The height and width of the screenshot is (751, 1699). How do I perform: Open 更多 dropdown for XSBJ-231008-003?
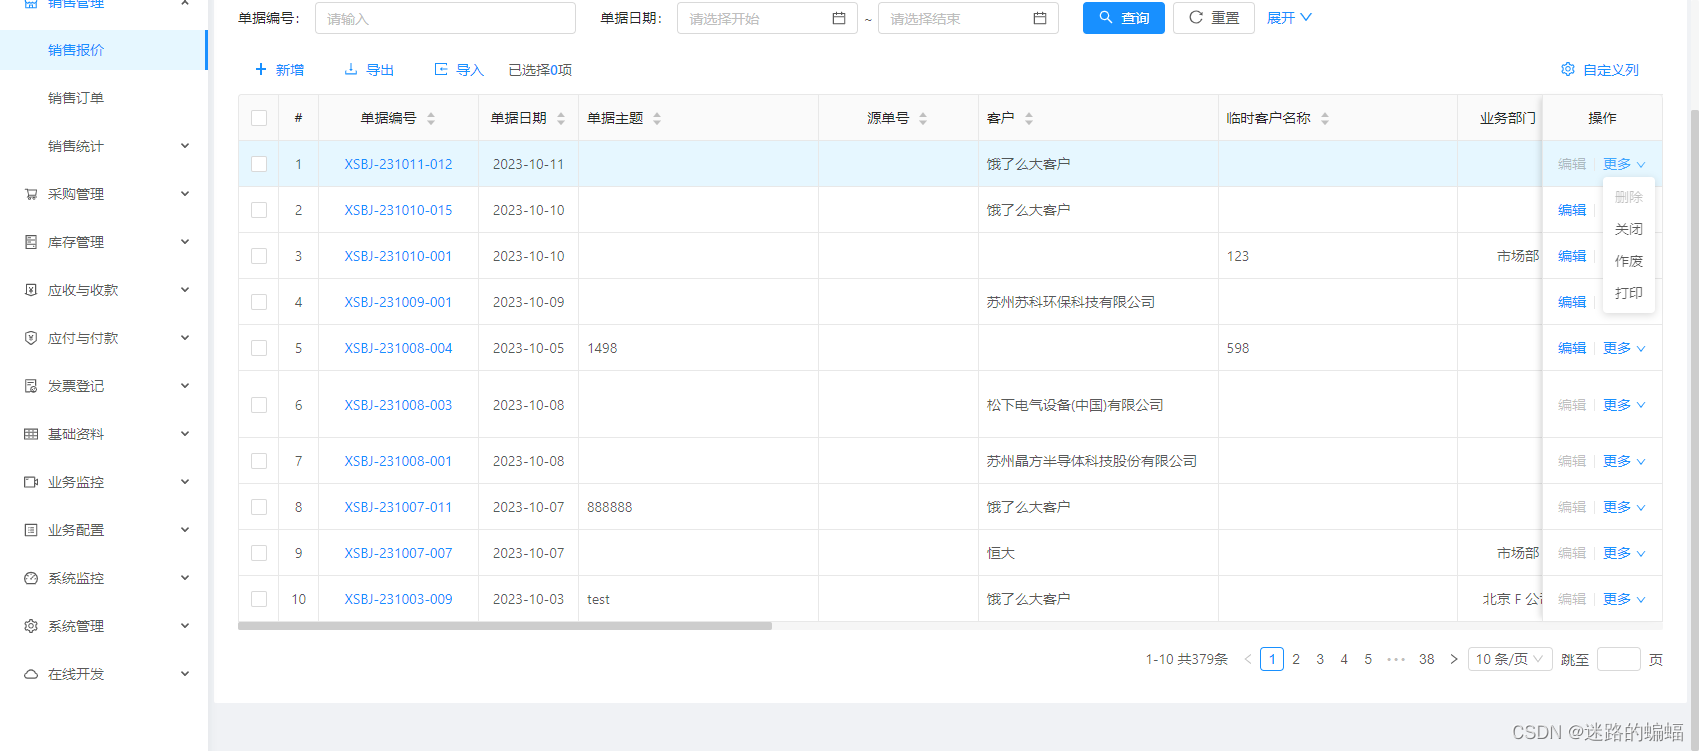[1624, 405]
